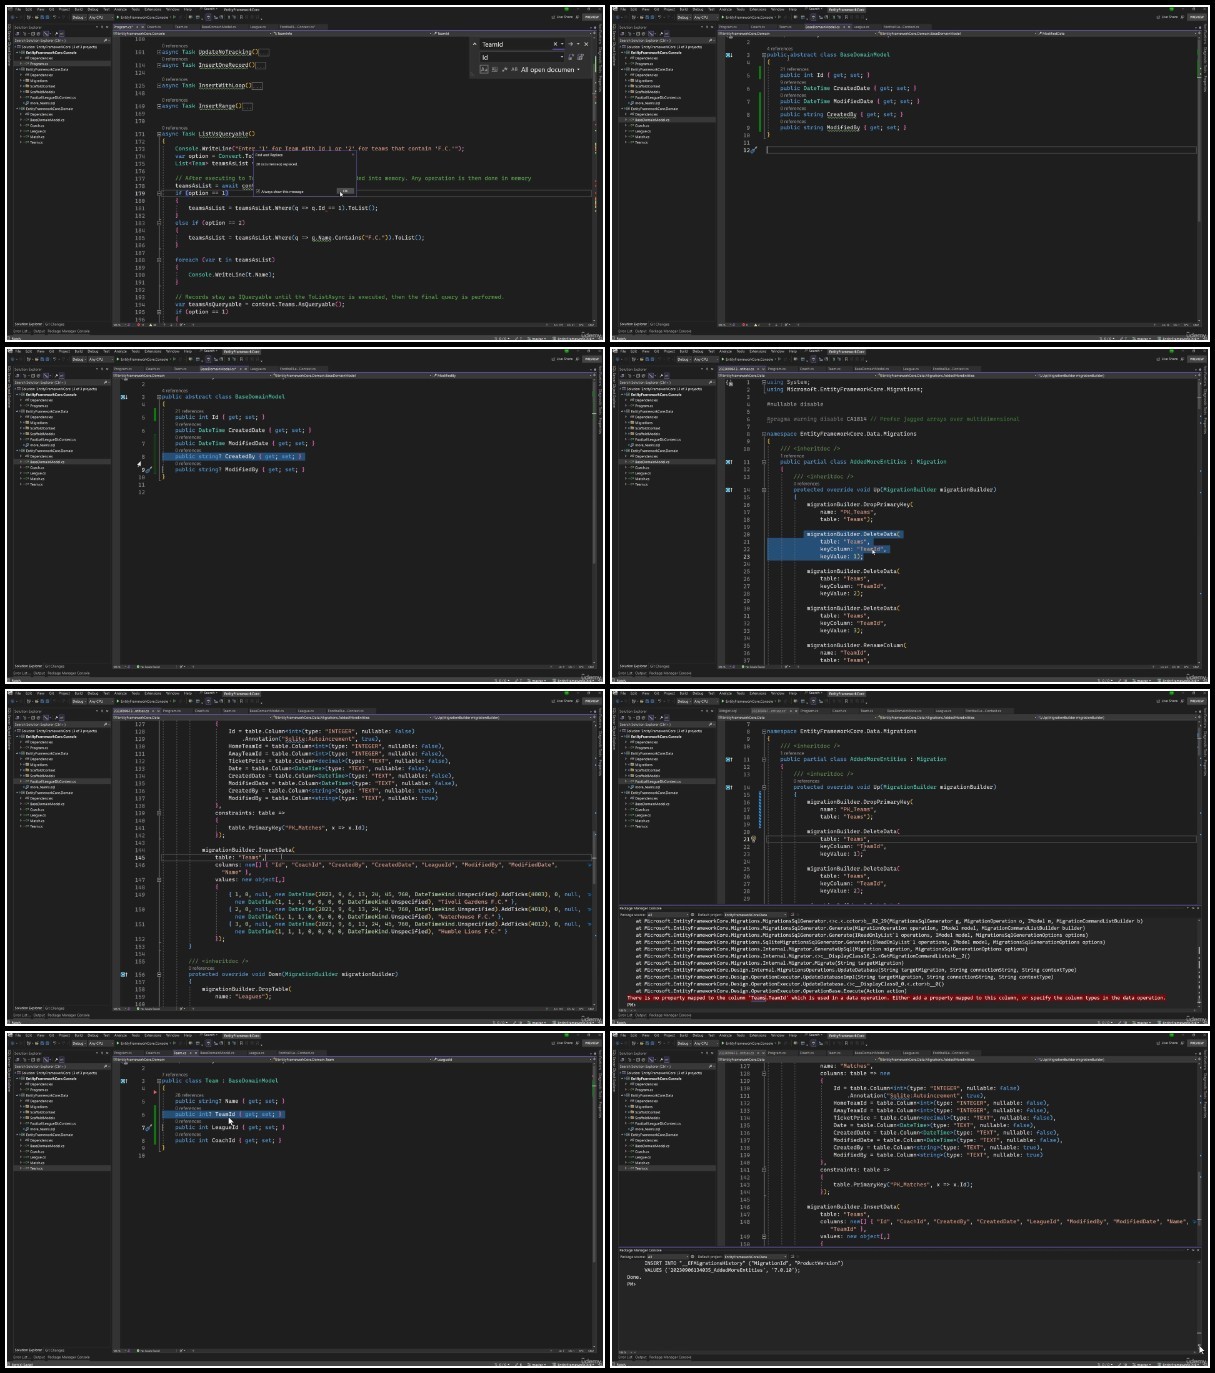Open the File menu in Find and Replace frame
1215x1373 pixels.
[18, 10]
